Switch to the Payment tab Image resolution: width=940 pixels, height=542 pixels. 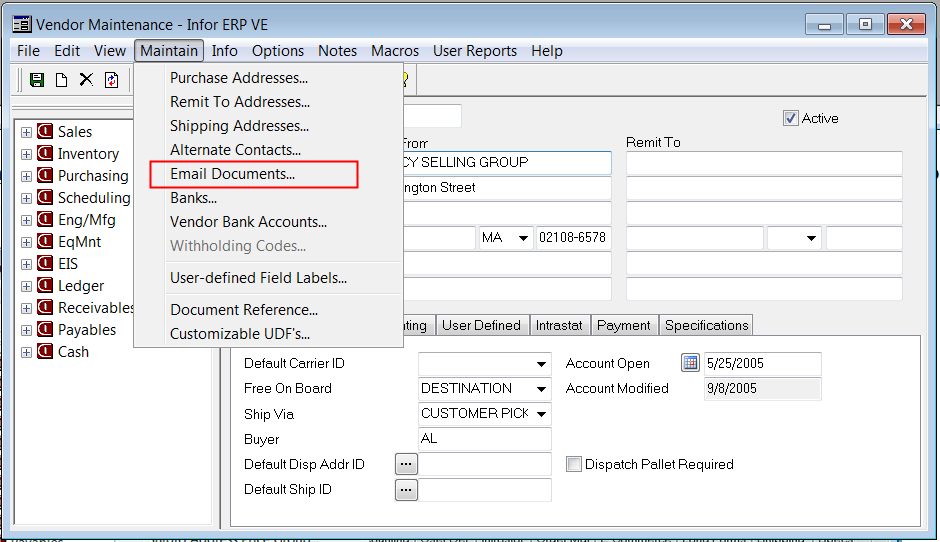623,325
